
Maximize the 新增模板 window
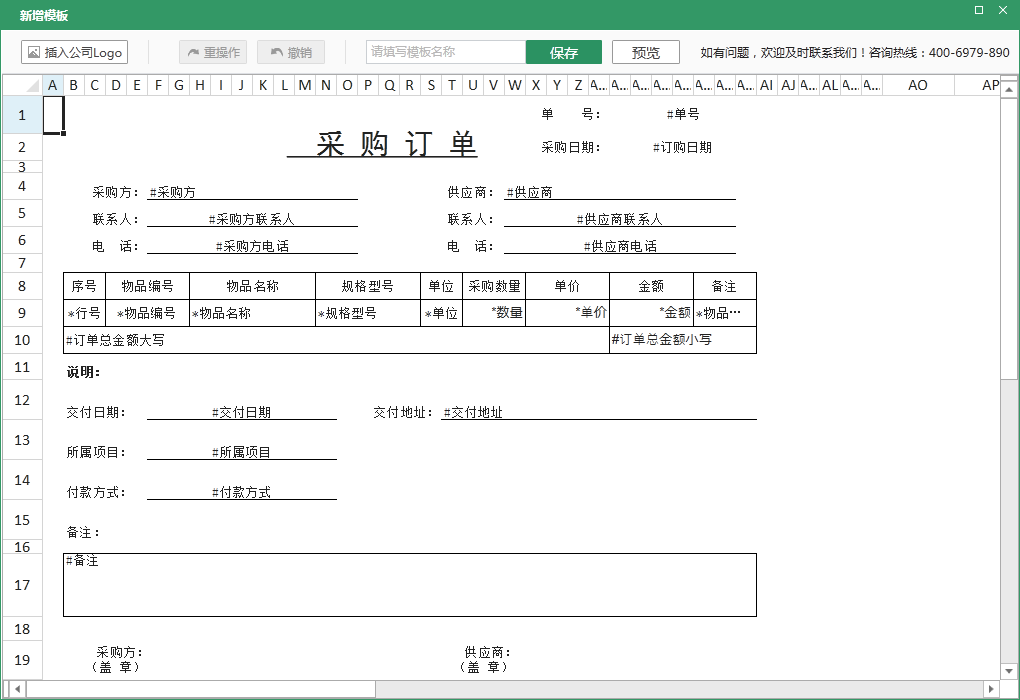coord(978,10)
